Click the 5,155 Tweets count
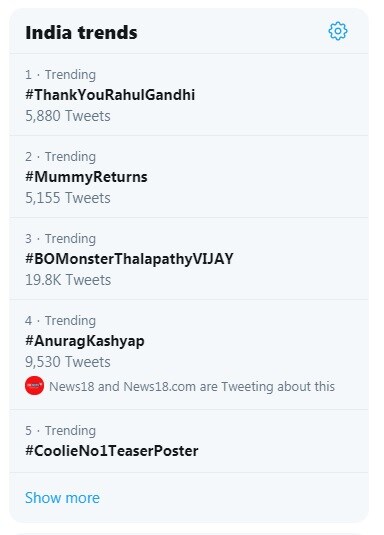 pyautogui.click(x=68, y=198)
